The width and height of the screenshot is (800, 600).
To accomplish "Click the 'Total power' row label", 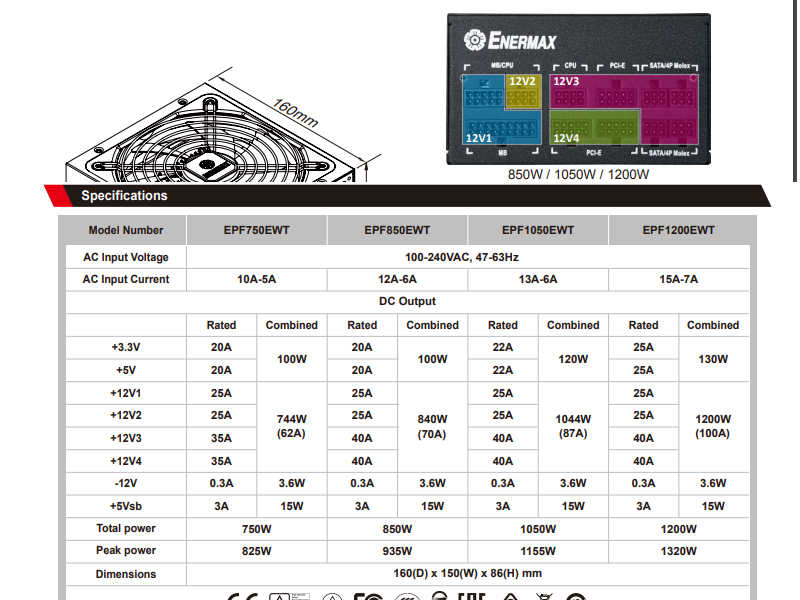I will coord(126,529).
